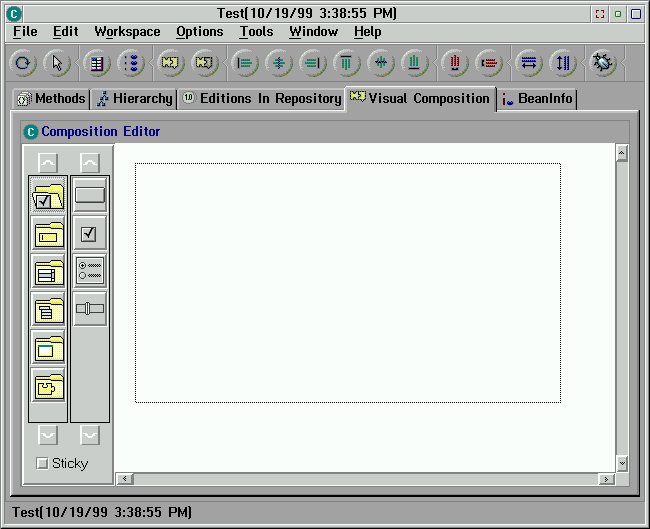Pick the plain button bean from palette

(90, 196)
